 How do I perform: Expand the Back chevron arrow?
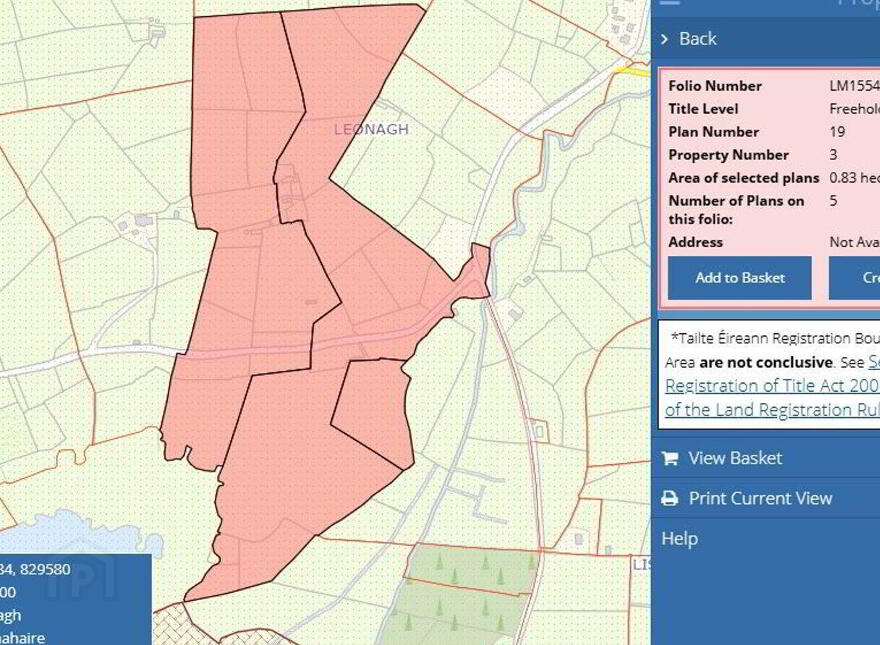click(x=665, y=39)
